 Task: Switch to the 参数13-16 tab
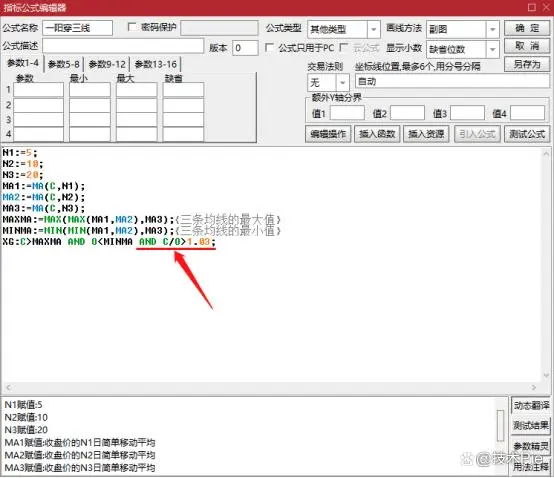[155, 64]
